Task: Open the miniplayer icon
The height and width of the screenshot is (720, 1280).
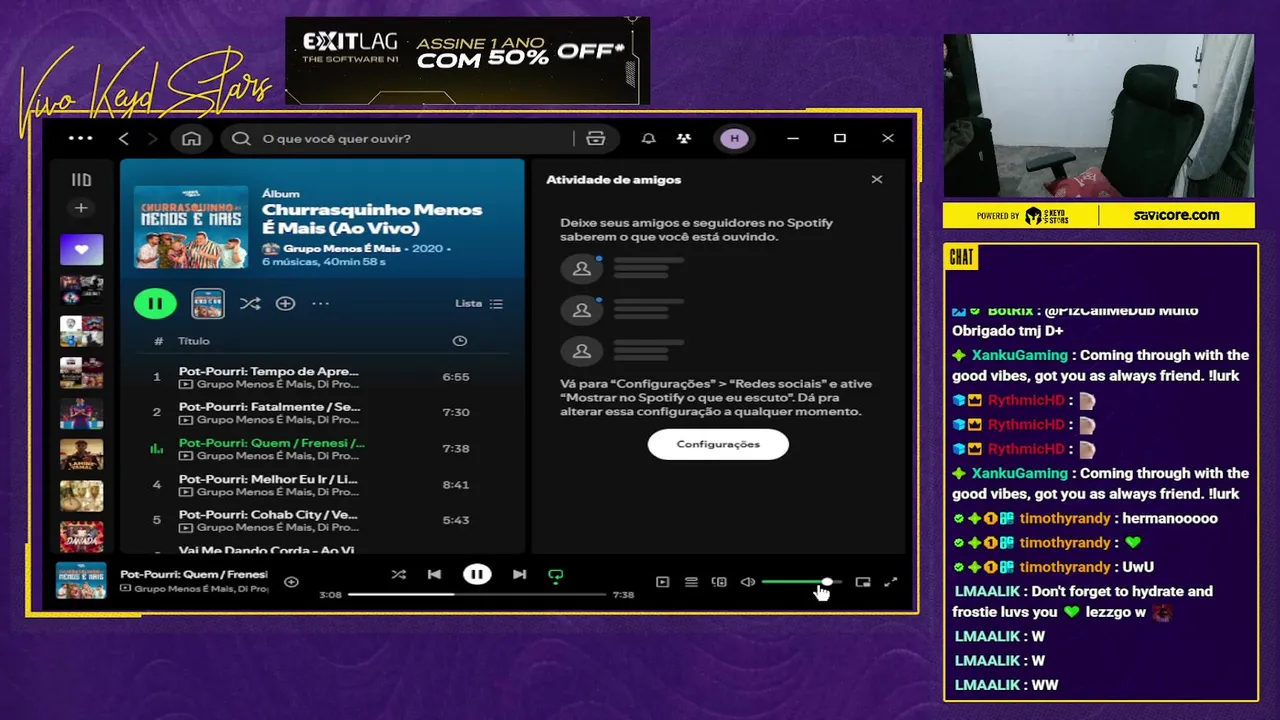Action: tap(863, 581)
